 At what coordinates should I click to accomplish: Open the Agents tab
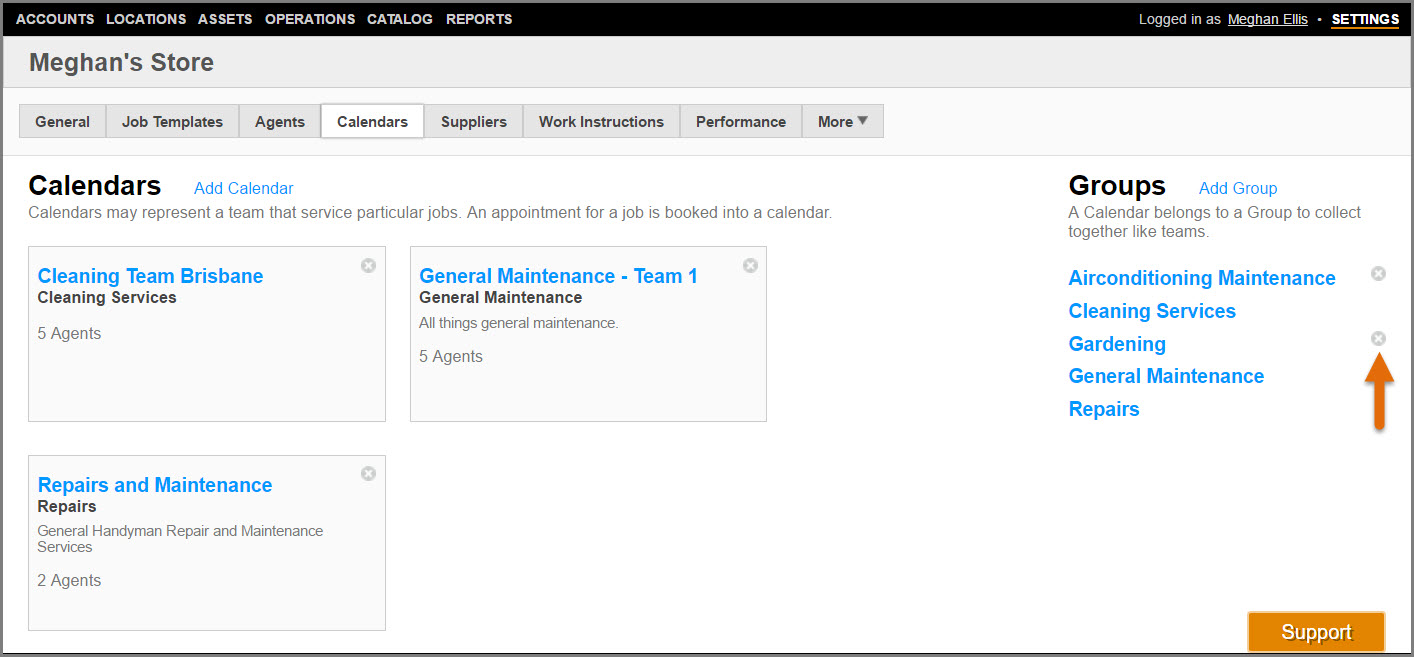(x=279, y=121)
